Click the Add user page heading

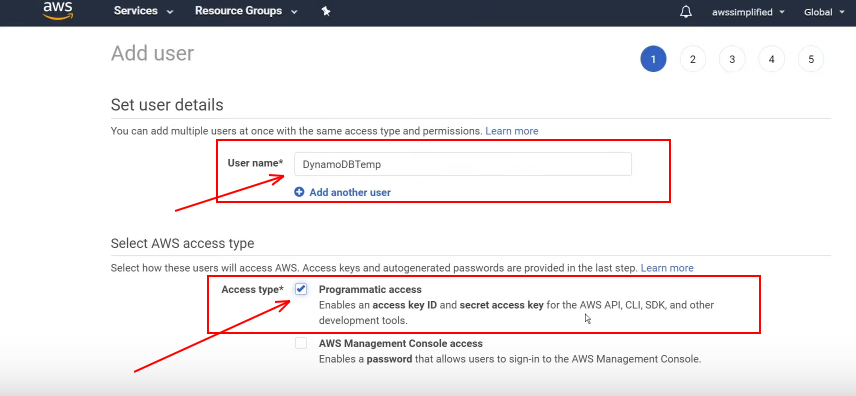pos(152,54)
